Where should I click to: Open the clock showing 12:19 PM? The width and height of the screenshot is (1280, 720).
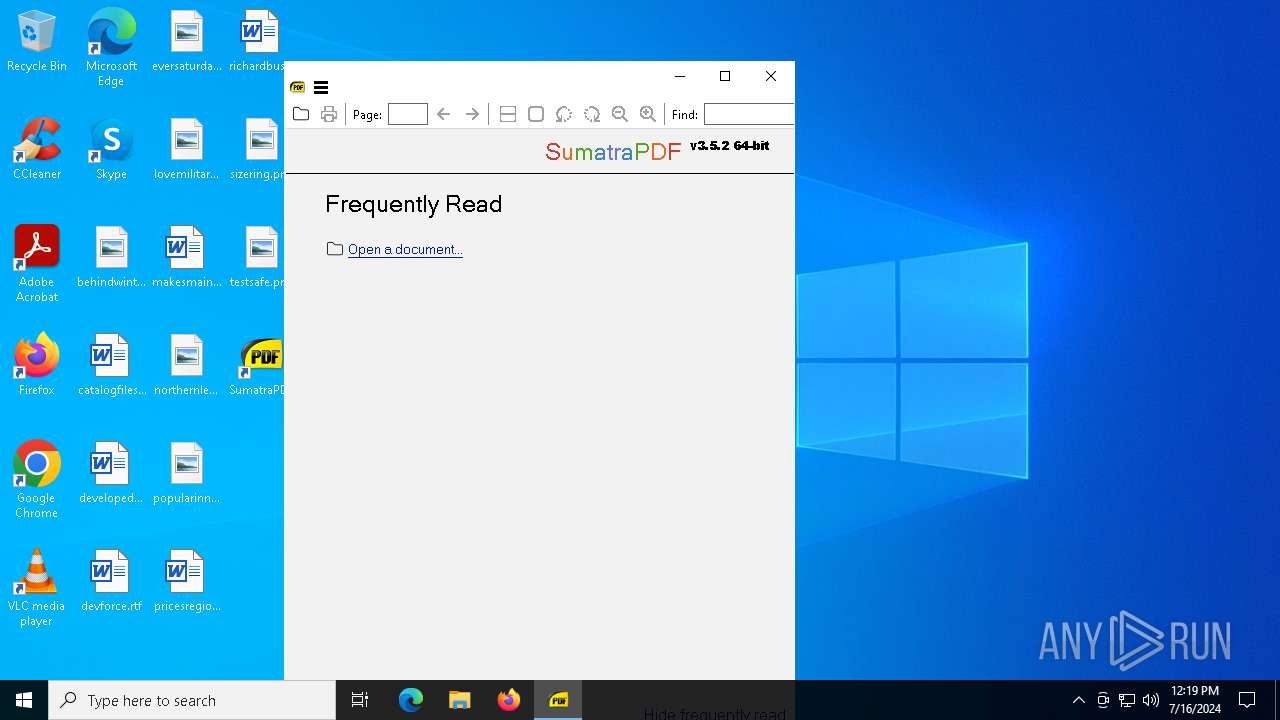pyautogui.click(x=1195, y=700)
